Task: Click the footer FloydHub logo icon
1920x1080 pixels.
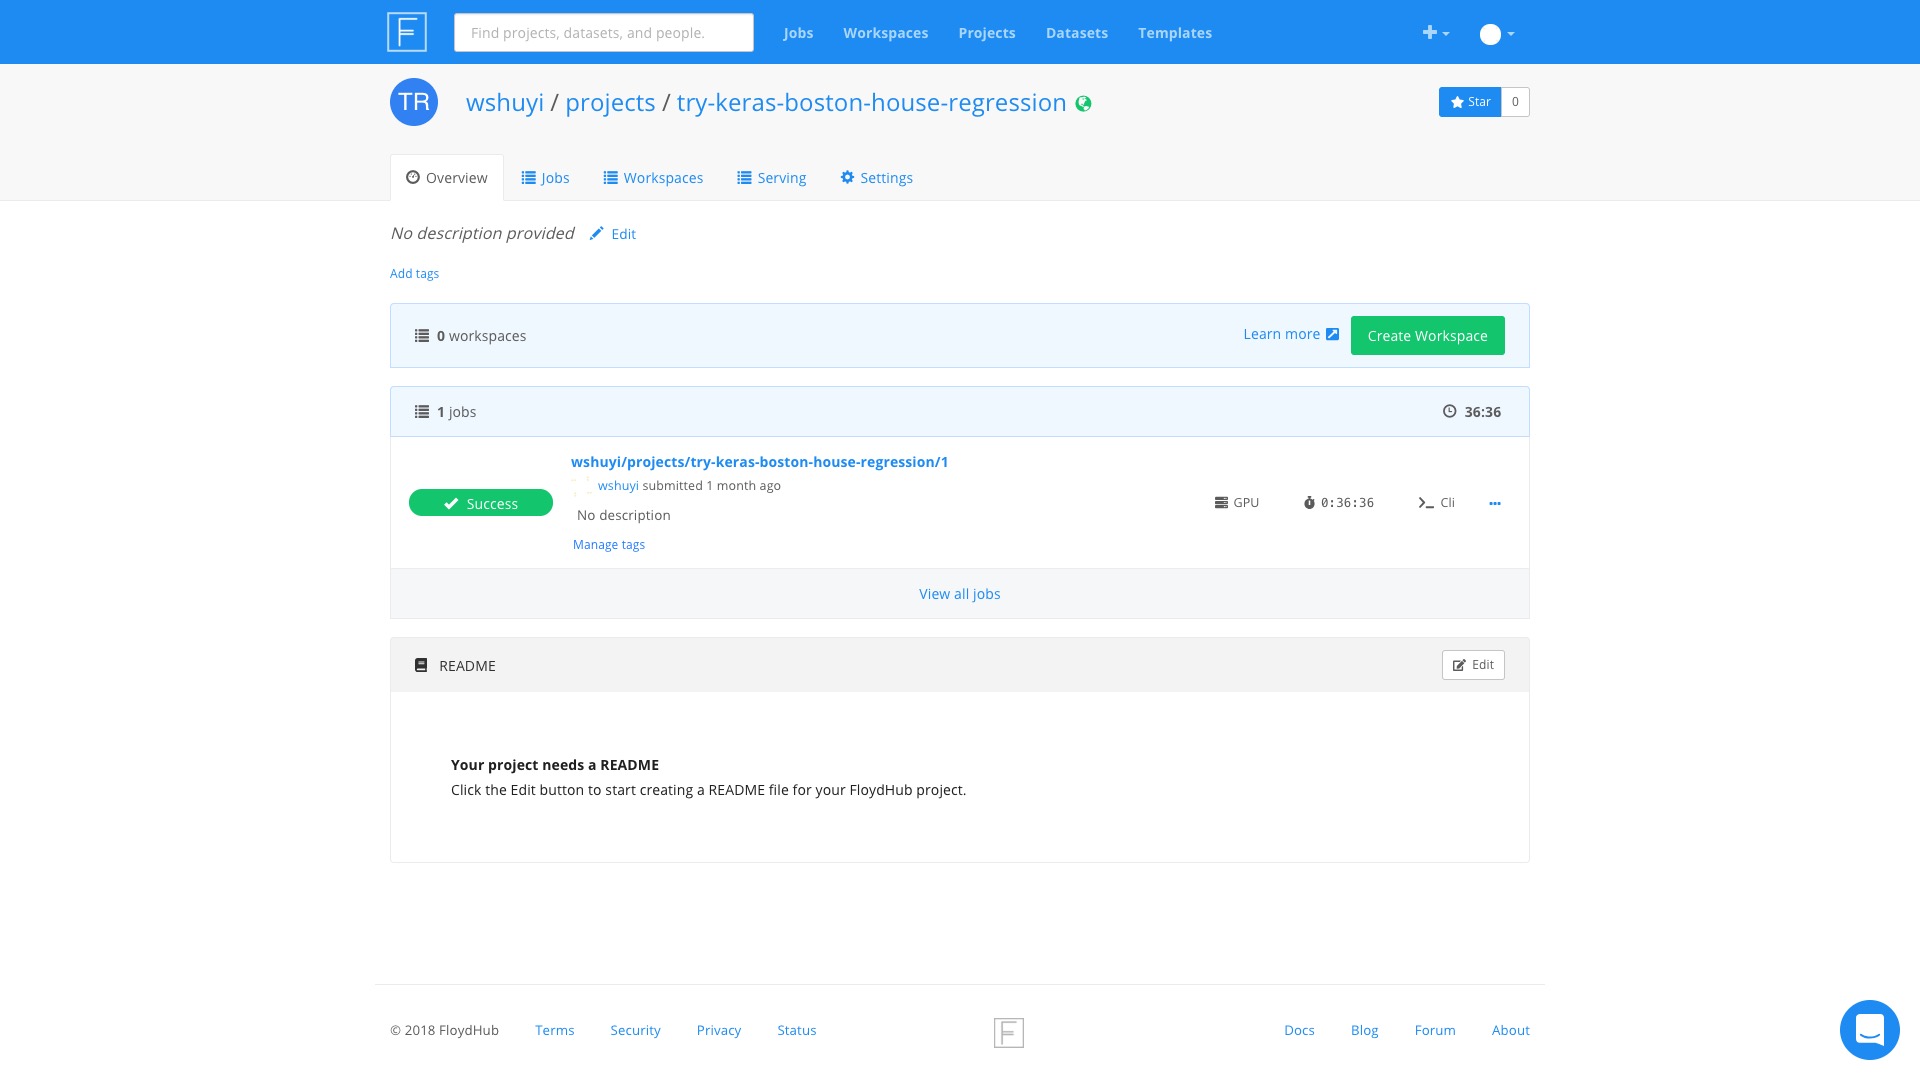Action: tap(1008, 1032)
